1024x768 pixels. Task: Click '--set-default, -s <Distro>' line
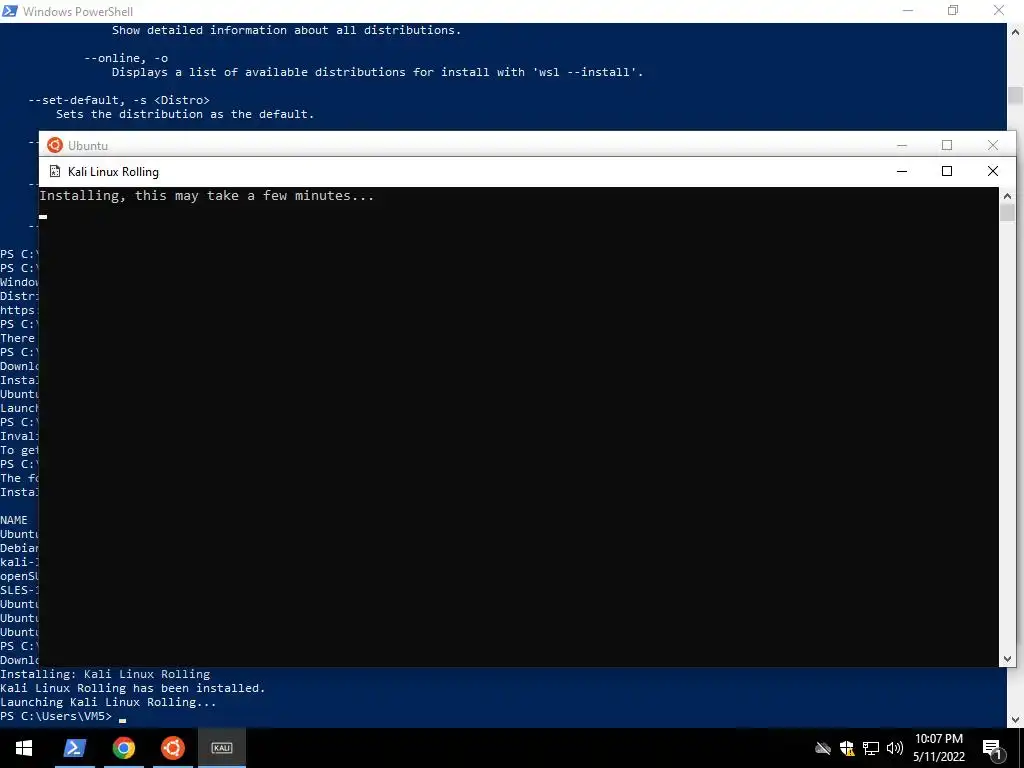119,100
